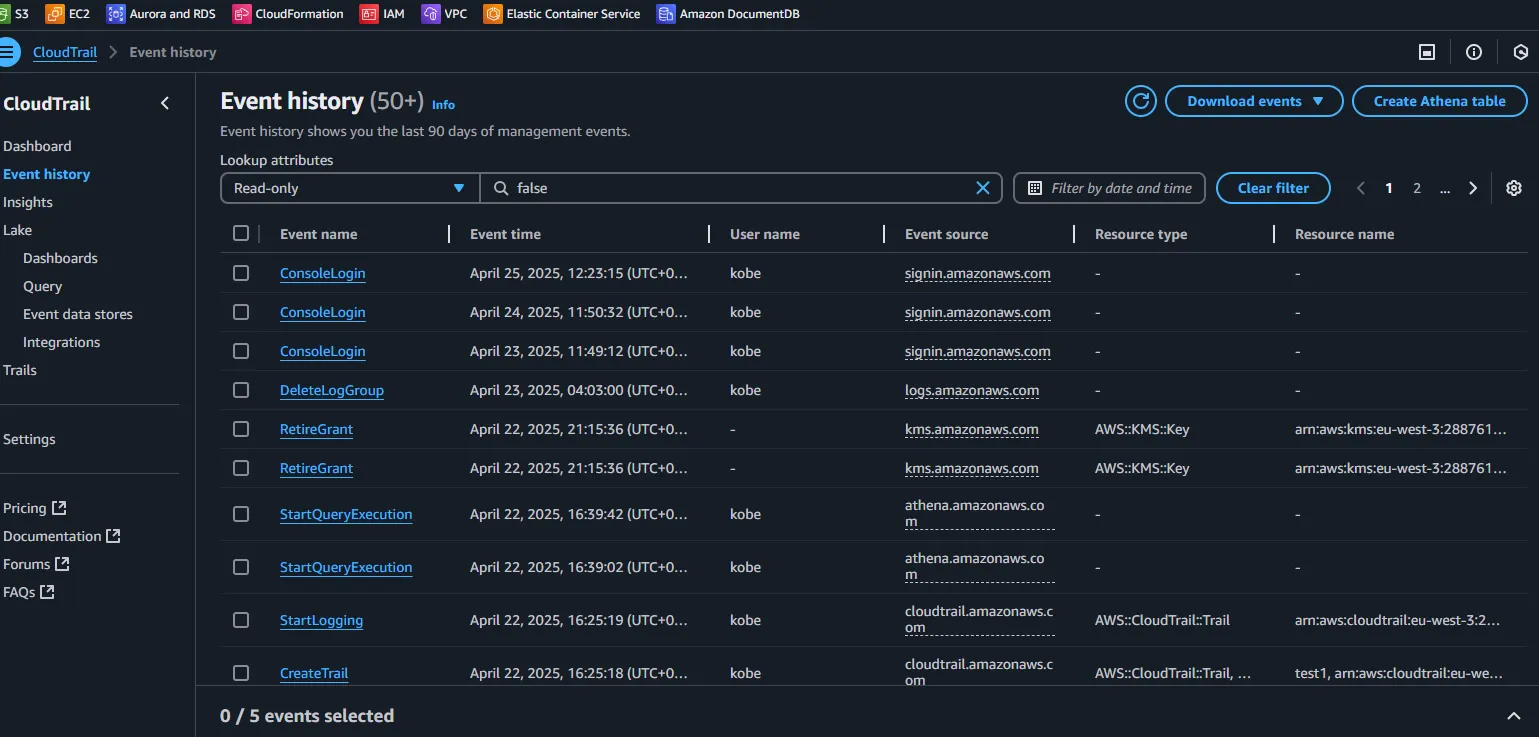Clear the false filter text with X
Screen dimensions: 1539x737
point(983,188)
